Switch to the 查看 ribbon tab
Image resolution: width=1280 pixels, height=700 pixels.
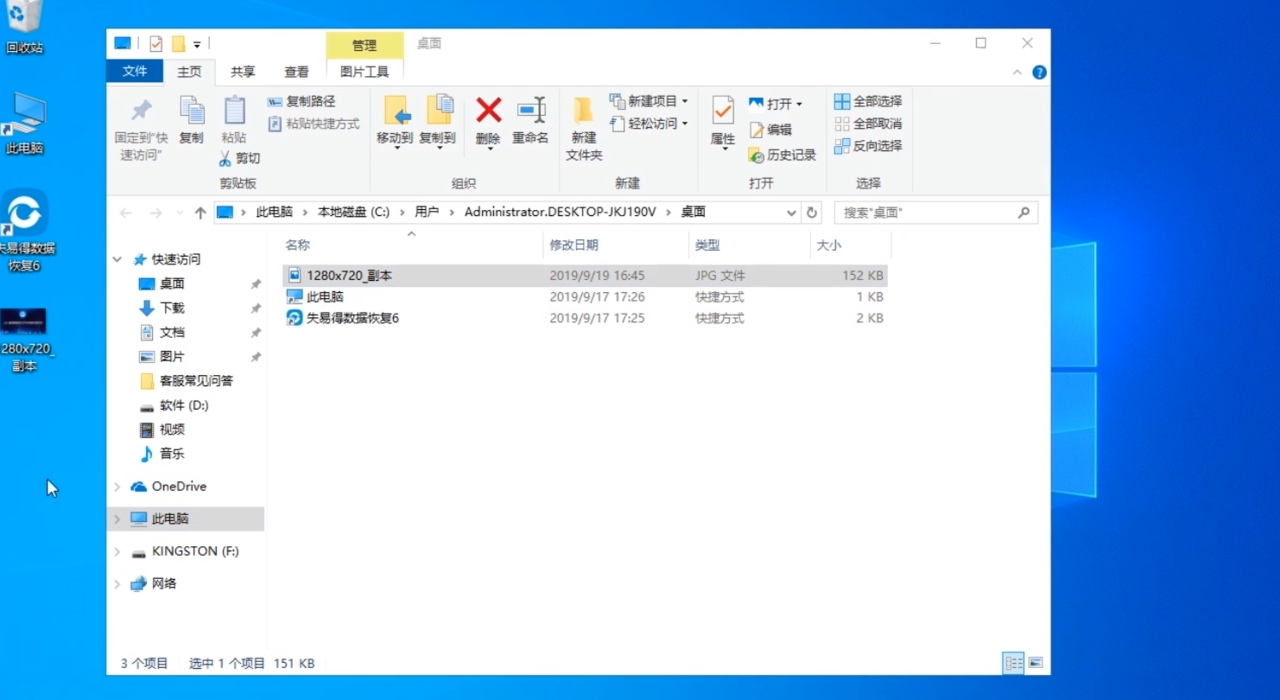[296, 71]
